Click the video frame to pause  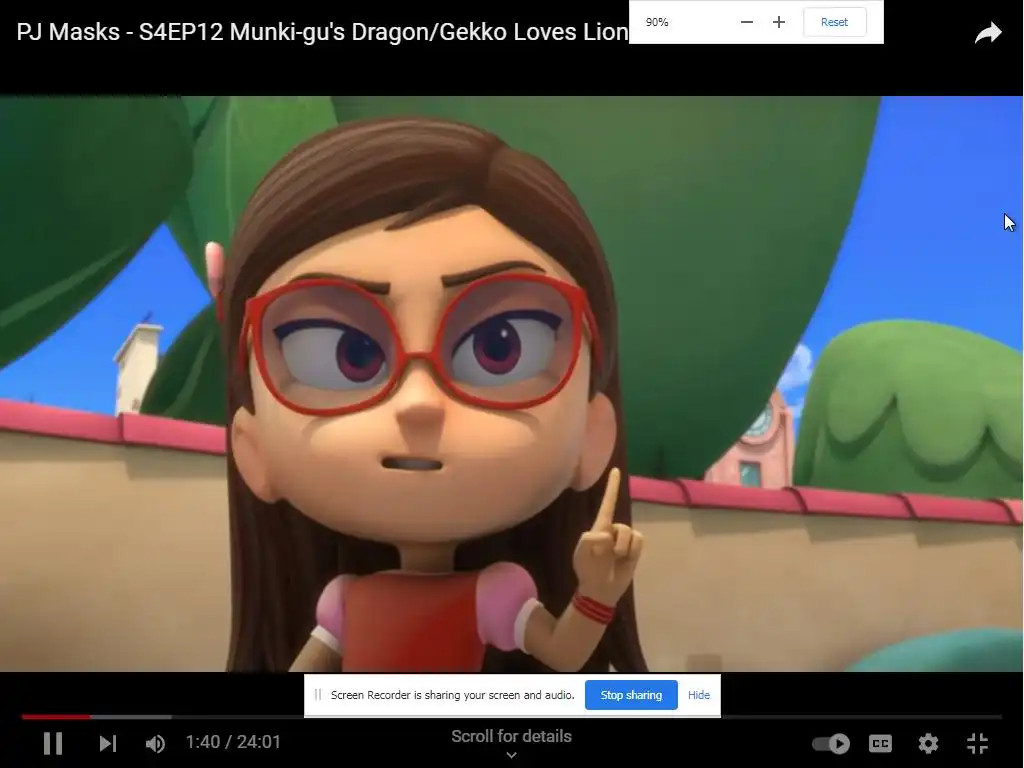click(x=511, y=383)
